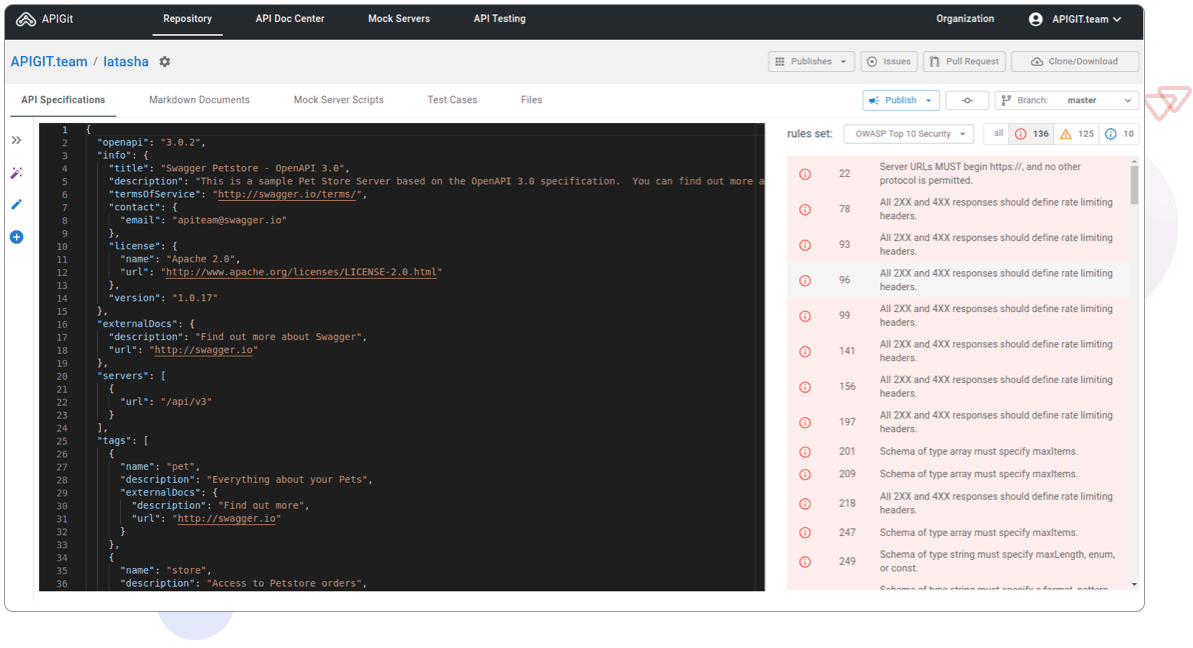Click the swagger.io/terms URL in code

(x=287, y=195)
